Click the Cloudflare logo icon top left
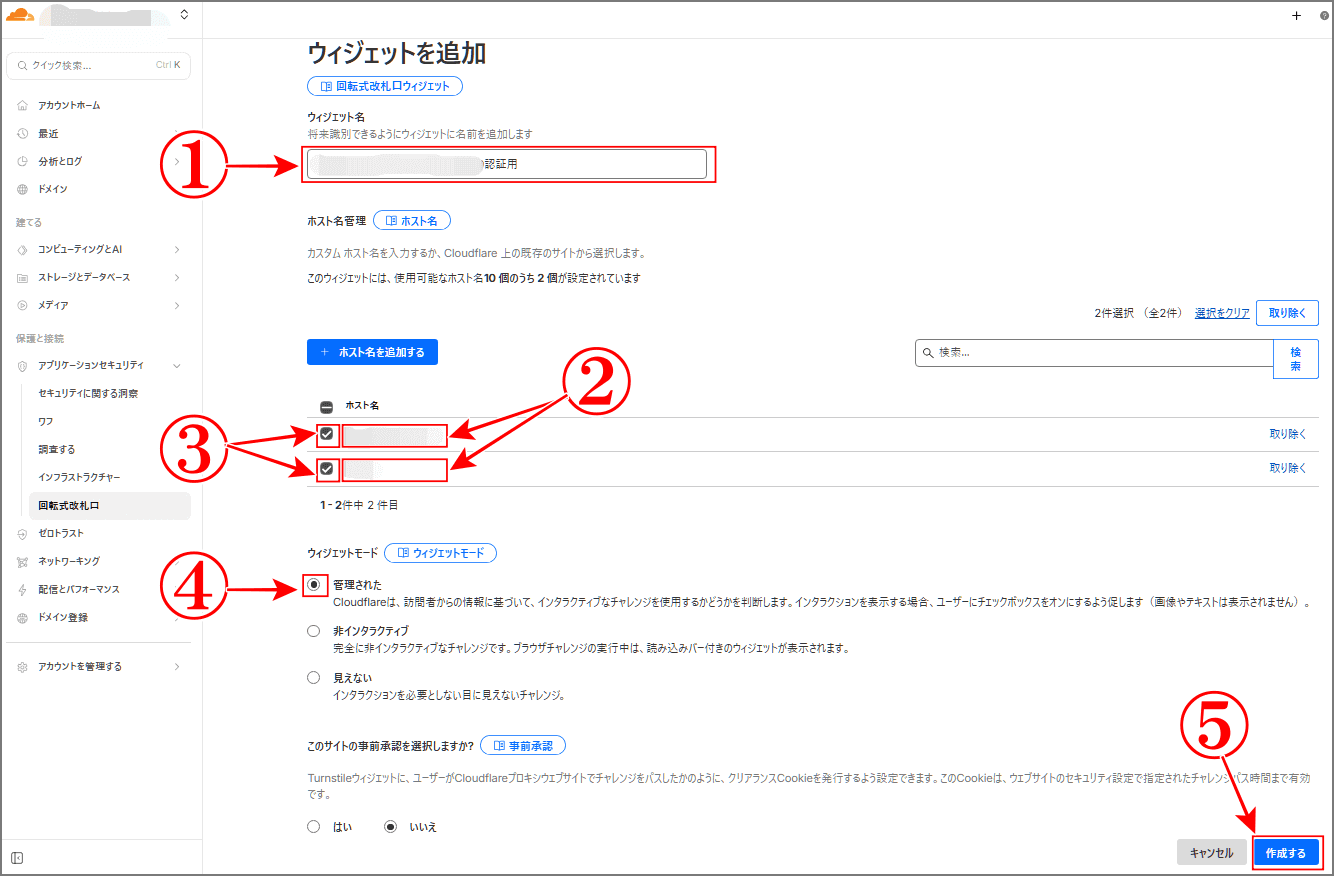The height and width of the screenshot is (876, 1334). click(20, 14)
